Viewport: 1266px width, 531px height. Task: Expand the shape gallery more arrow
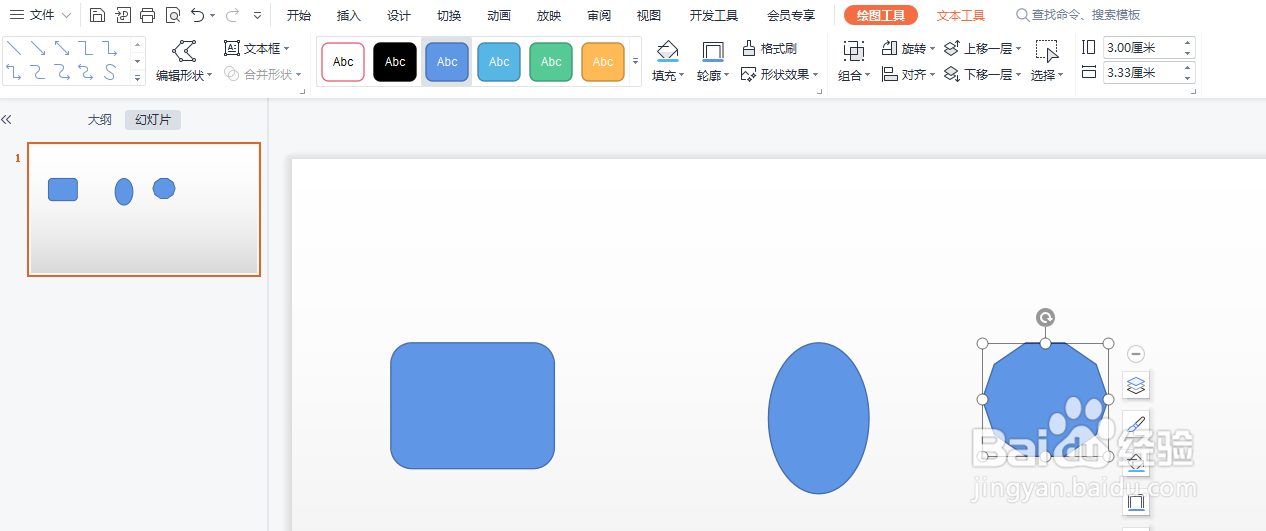[x=137, y=76]
